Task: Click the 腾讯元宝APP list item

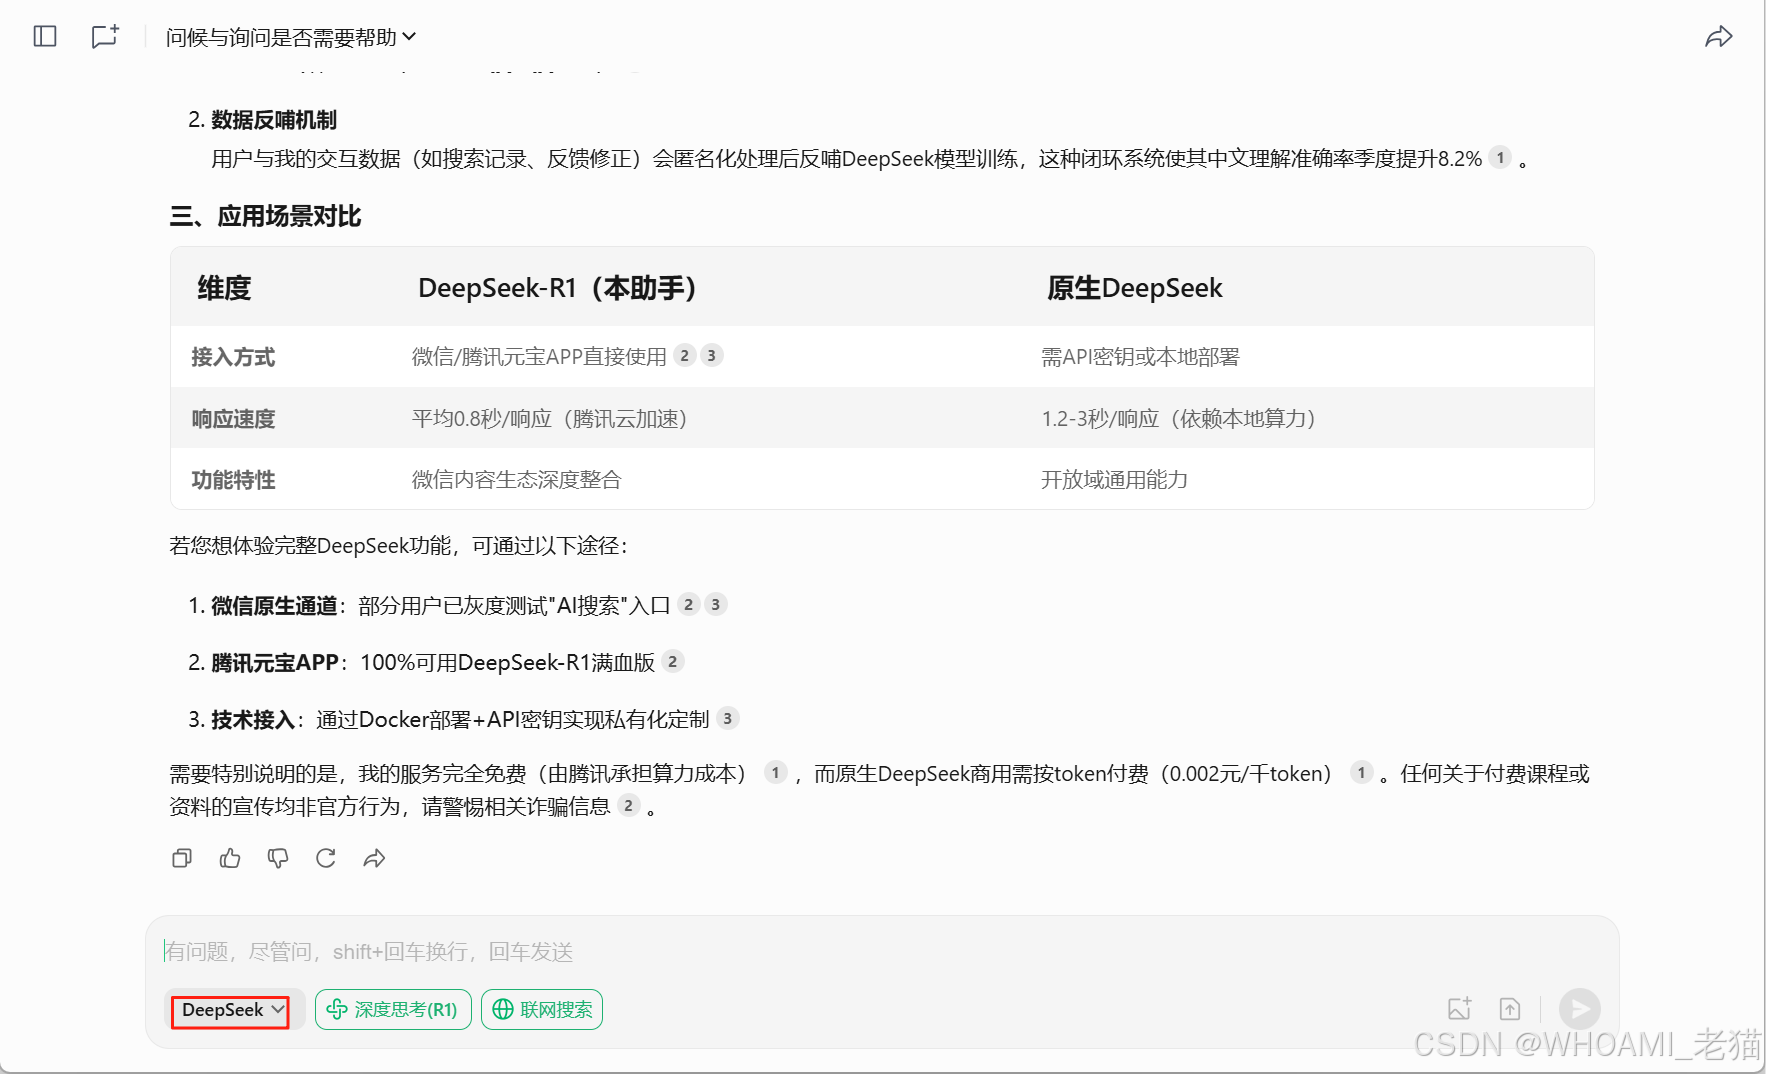Action: [x=275, y=663]
